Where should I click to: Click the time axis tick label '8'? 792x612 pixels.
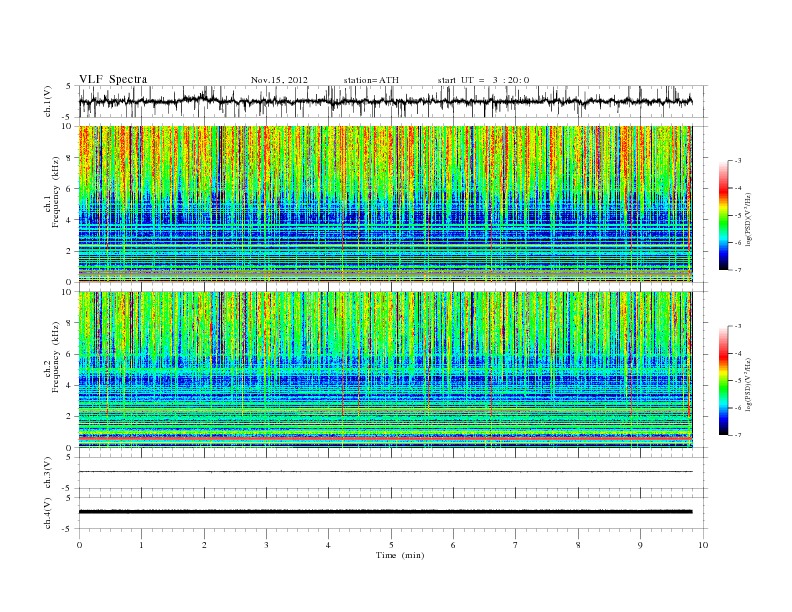(578, 545)
